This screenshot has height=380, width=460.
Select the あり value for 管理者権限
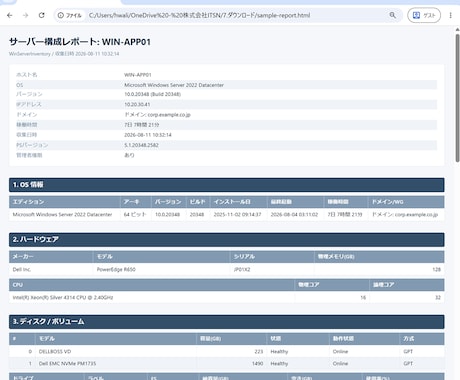coord(129,155)
